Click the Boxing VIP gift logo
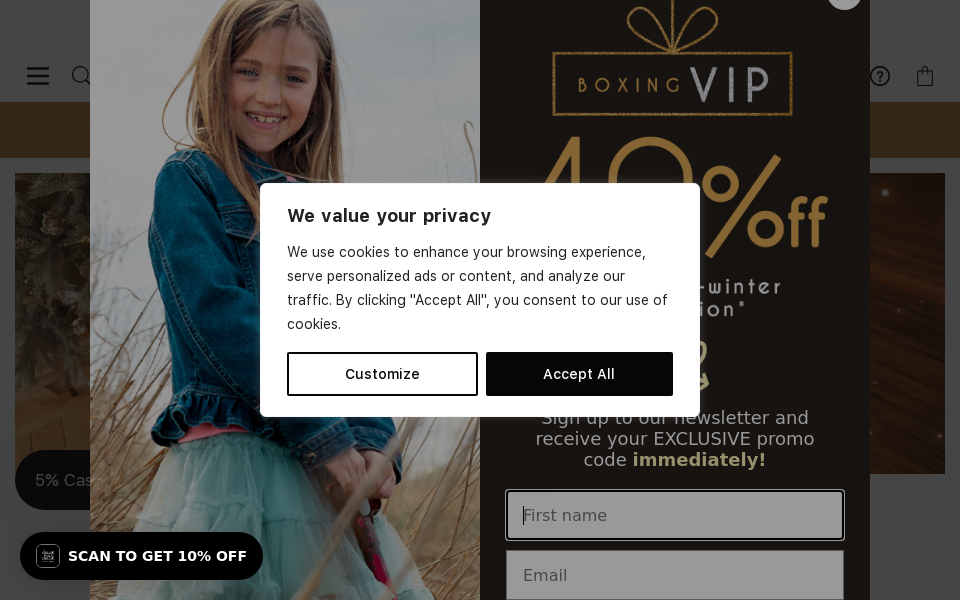 pyautogui.click(x=672, y=65)
